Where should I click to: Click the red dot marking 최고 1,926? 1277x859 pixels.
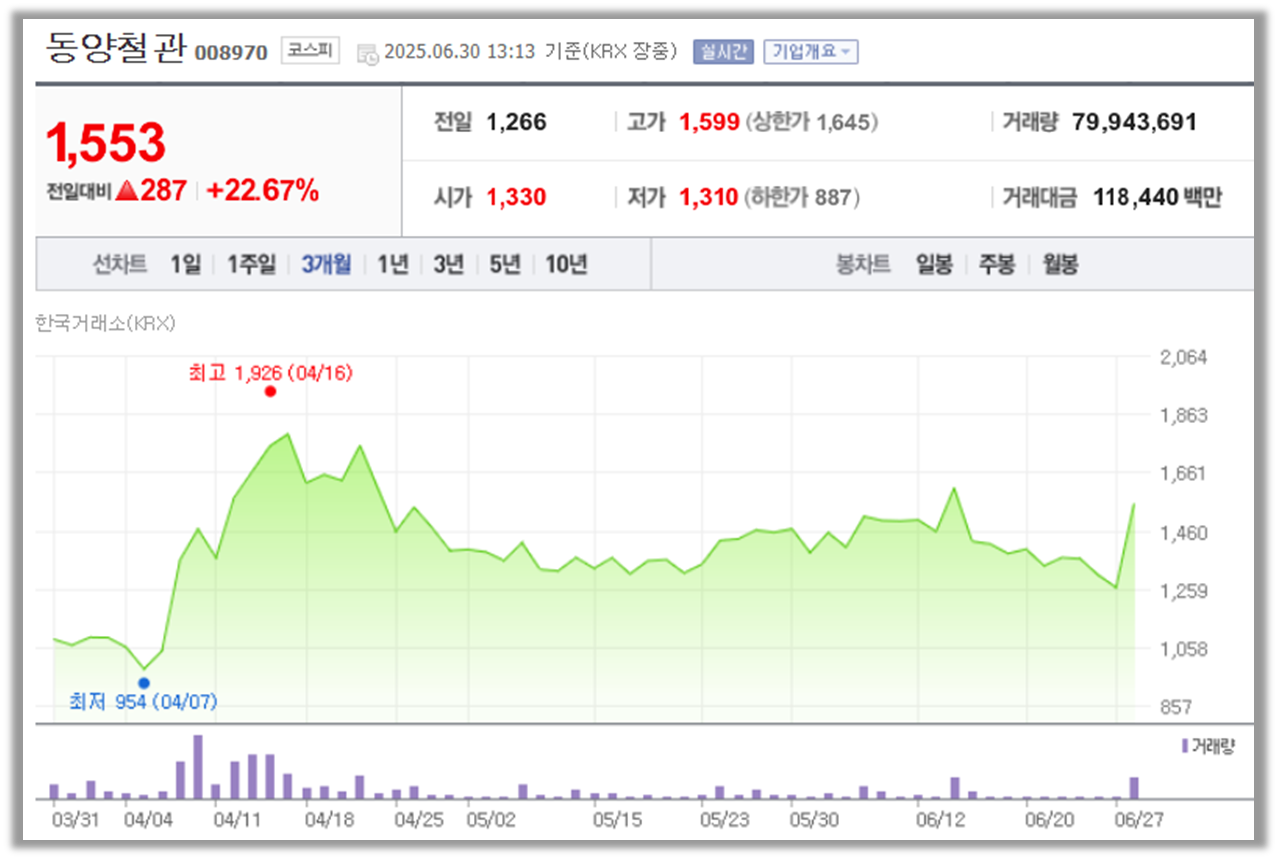pyautogui.click(x=270, y=391)
